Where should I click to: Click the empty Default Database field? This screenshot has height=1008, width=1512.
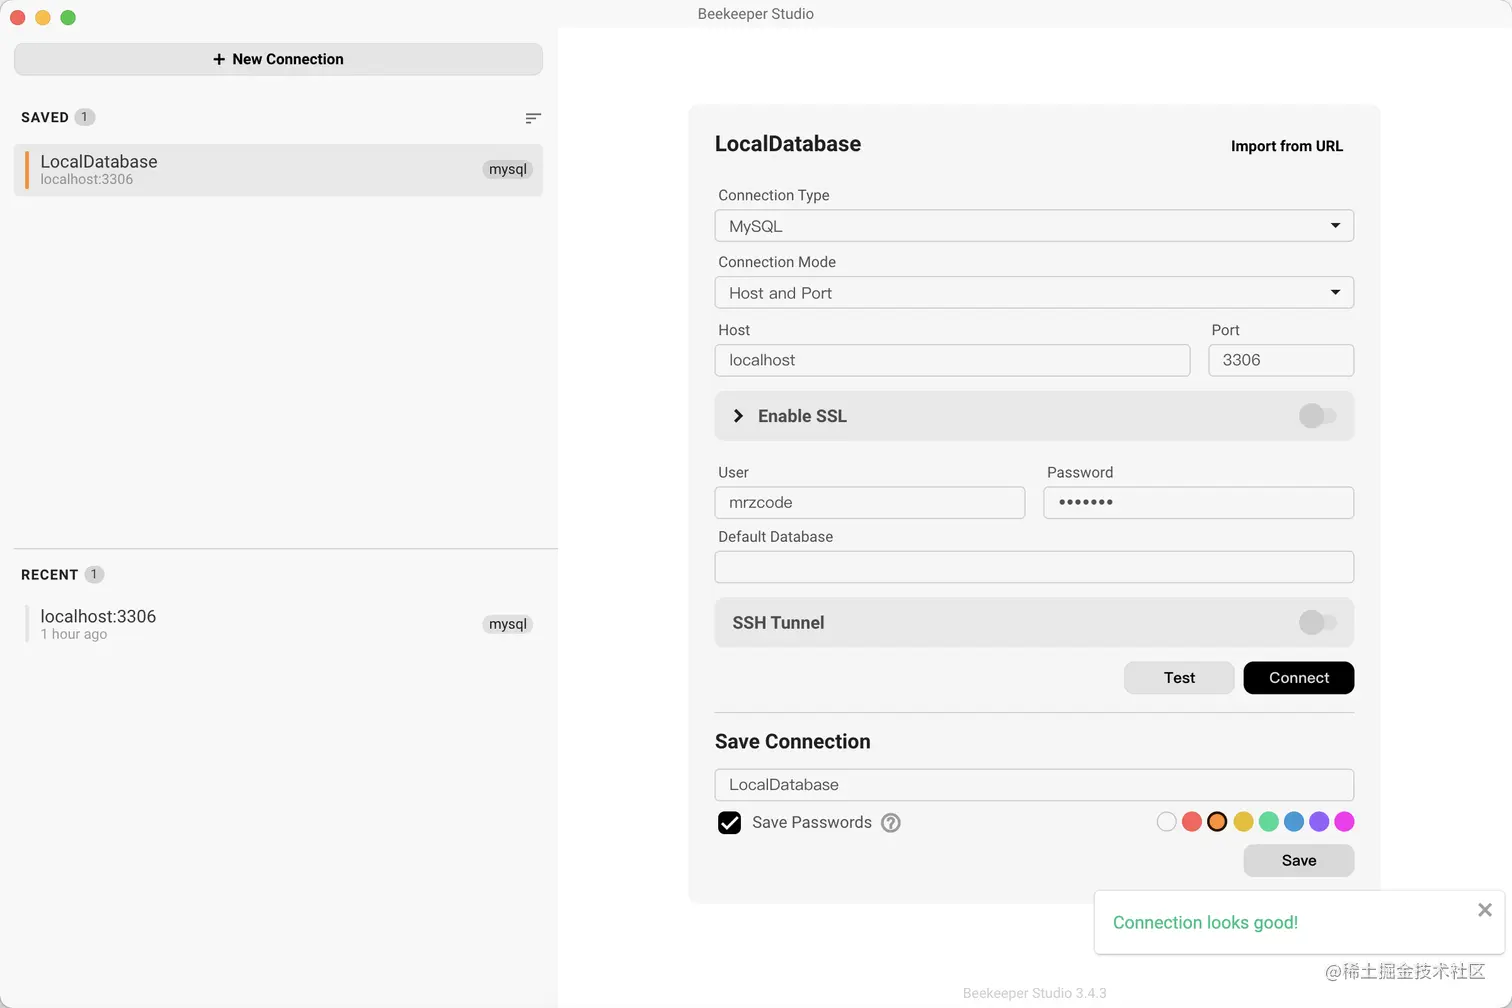click(1034, 567)
